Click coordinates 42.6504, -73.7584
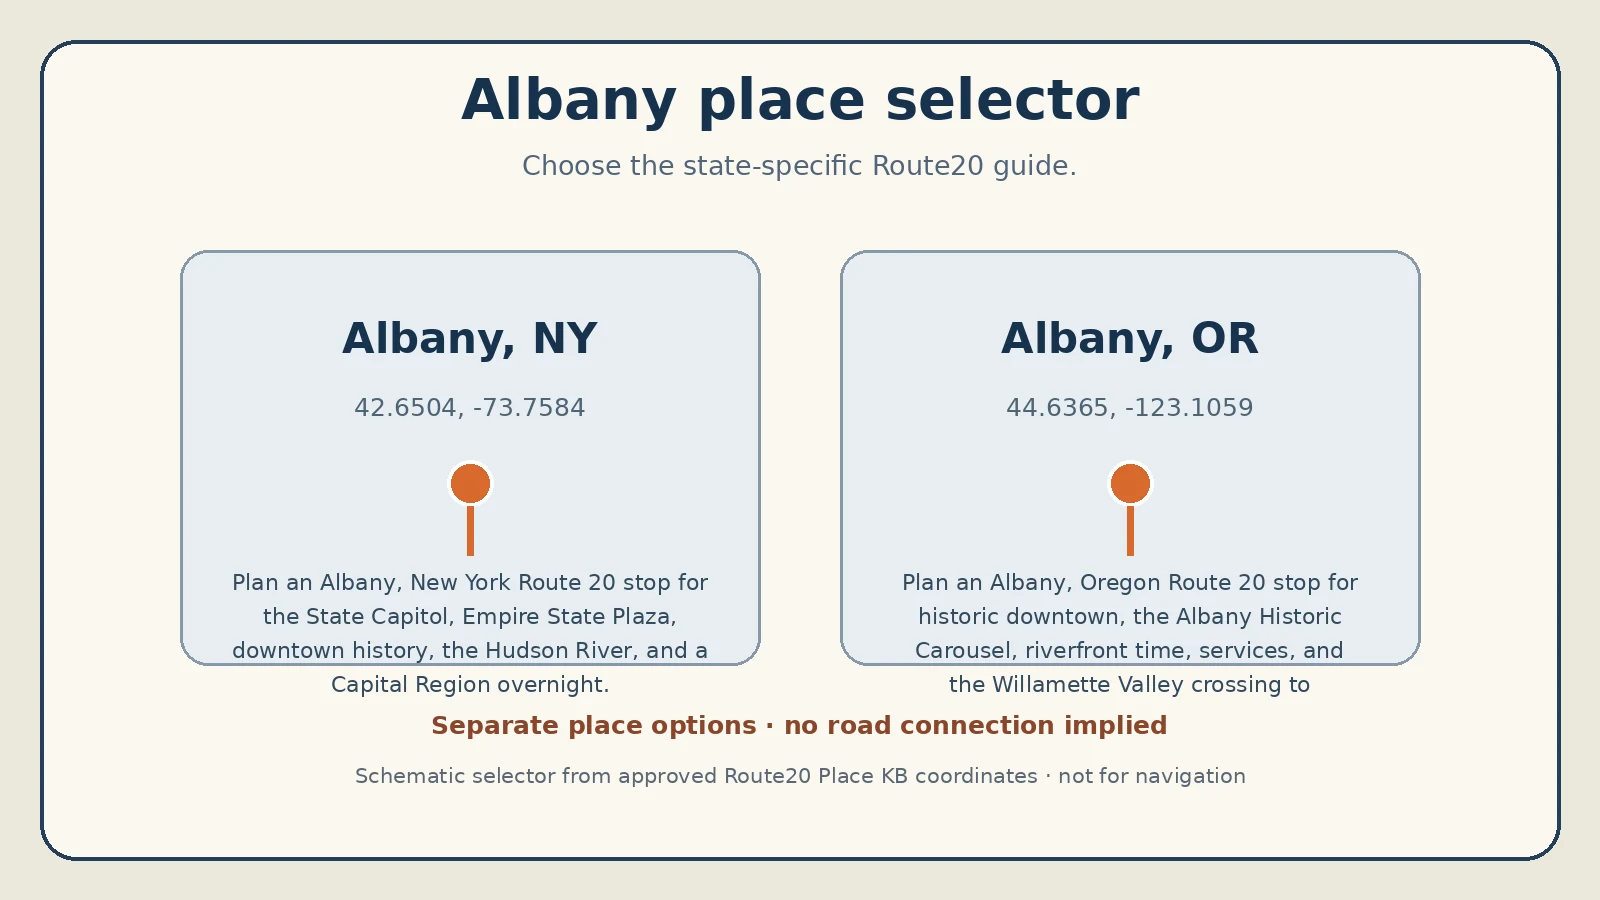The image size is (1600, 900). [470, 408]
